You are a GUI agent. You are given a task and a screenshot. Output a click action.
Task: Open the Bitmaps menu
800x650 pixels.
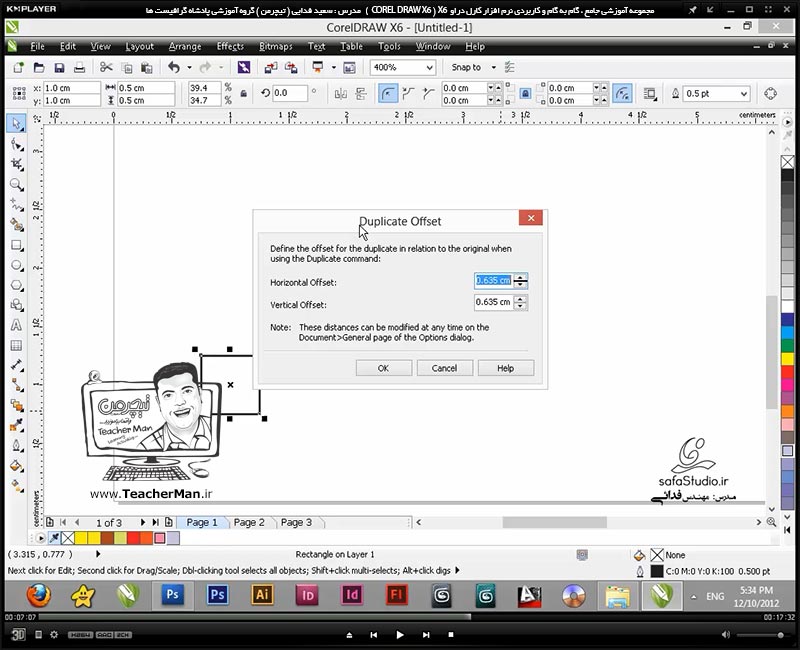click(x=276, y=46)
